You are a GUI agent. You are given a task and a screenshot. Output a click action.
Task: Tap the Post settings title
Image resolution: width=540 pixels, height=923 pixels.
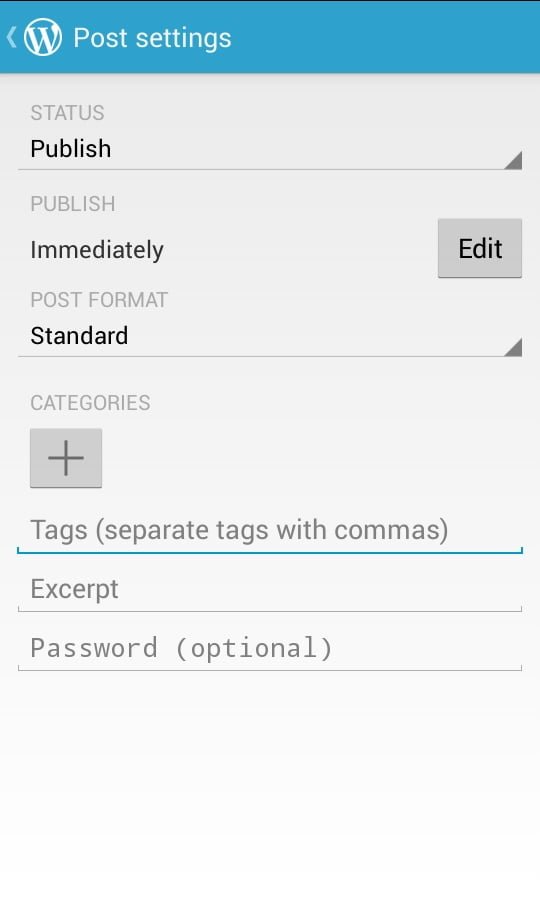click(x=152, y=38)
